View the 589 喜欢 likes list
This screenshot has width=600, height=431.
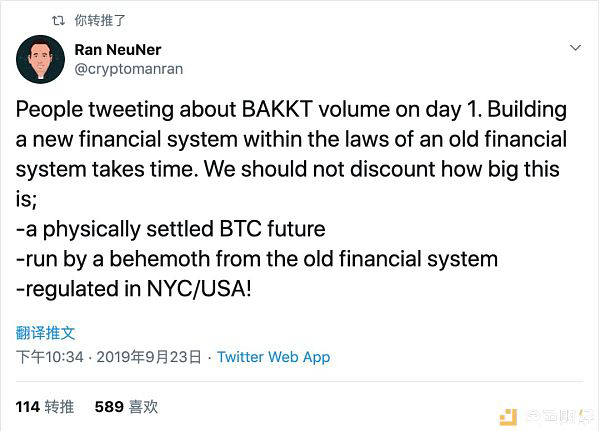pyautogui.click(x=126, y=407)
